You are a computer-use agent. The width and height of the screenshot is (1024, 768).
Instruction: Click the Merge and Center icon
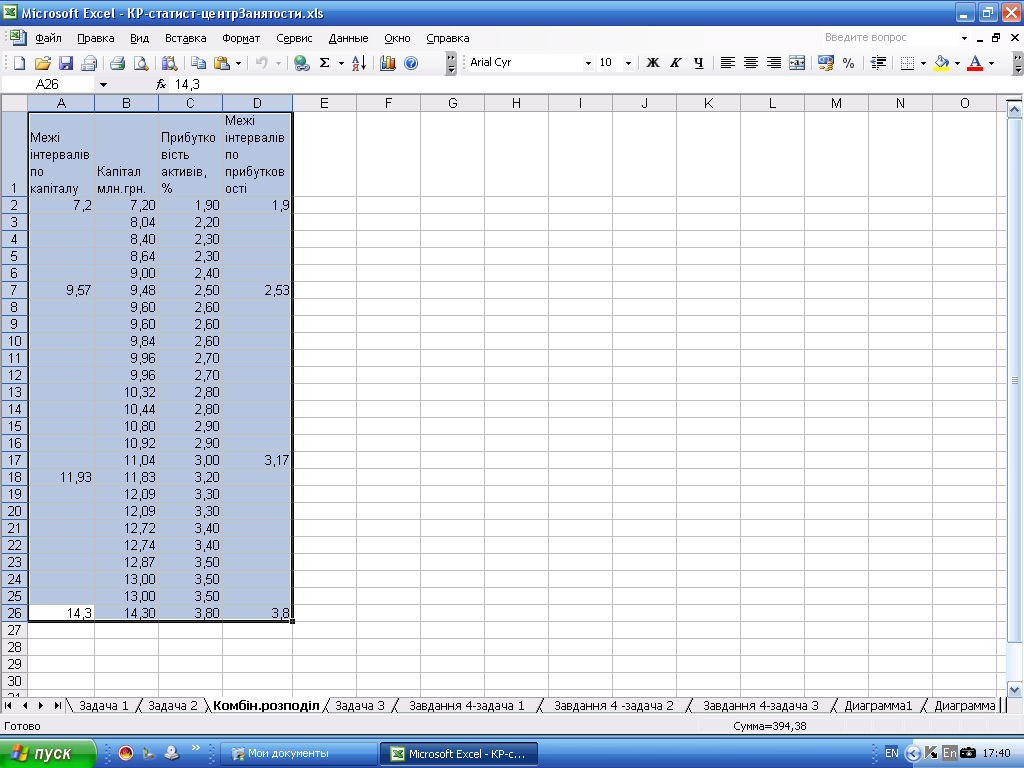tap(797, 63)
